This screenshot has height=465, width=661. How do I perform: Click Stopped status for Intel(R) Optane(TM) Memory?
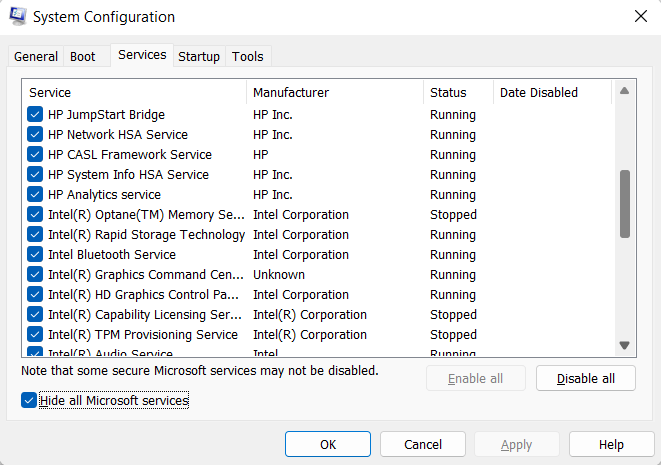click(x=453, y=215)
